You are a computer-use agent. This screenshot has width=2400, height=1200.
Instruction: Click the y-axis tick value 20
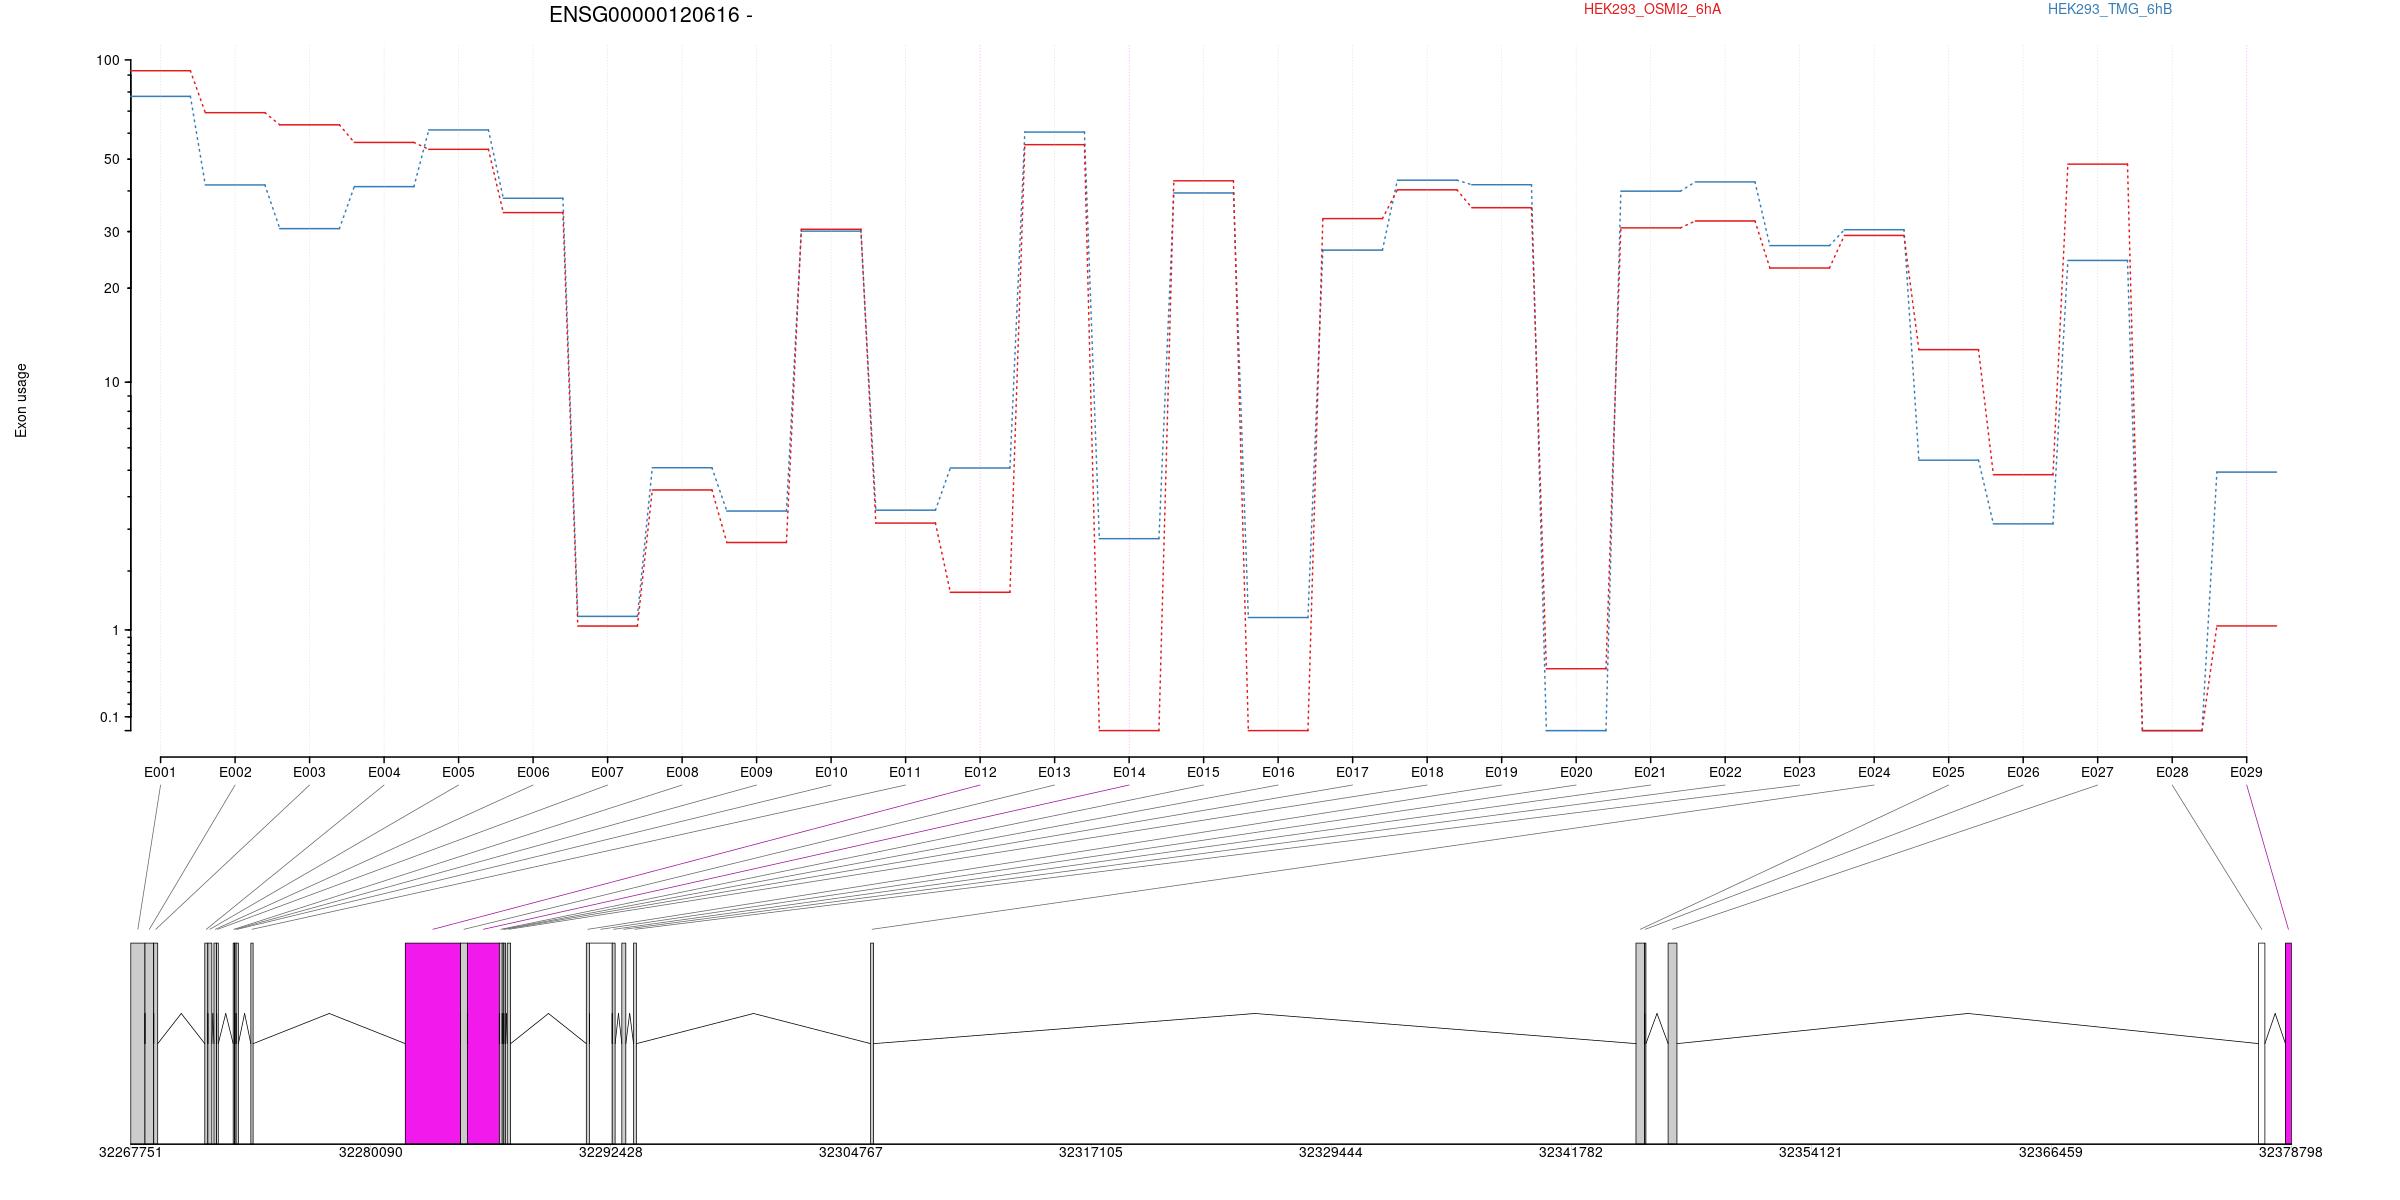111,288
